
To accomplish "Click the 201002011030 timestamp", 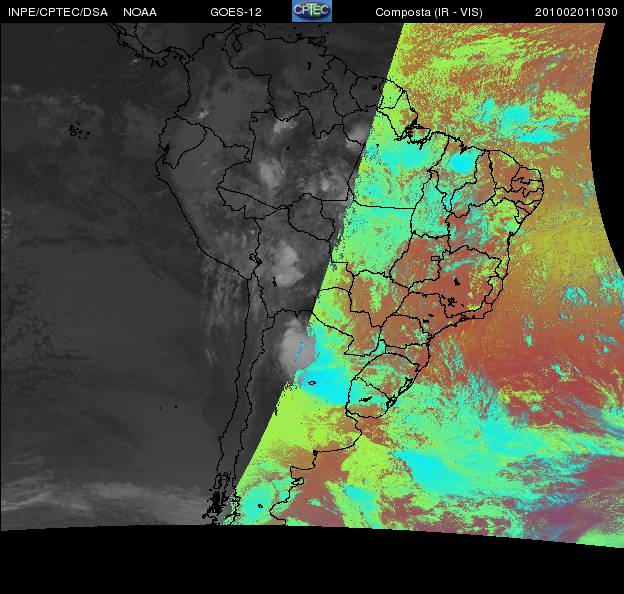I will pos(576,12).
